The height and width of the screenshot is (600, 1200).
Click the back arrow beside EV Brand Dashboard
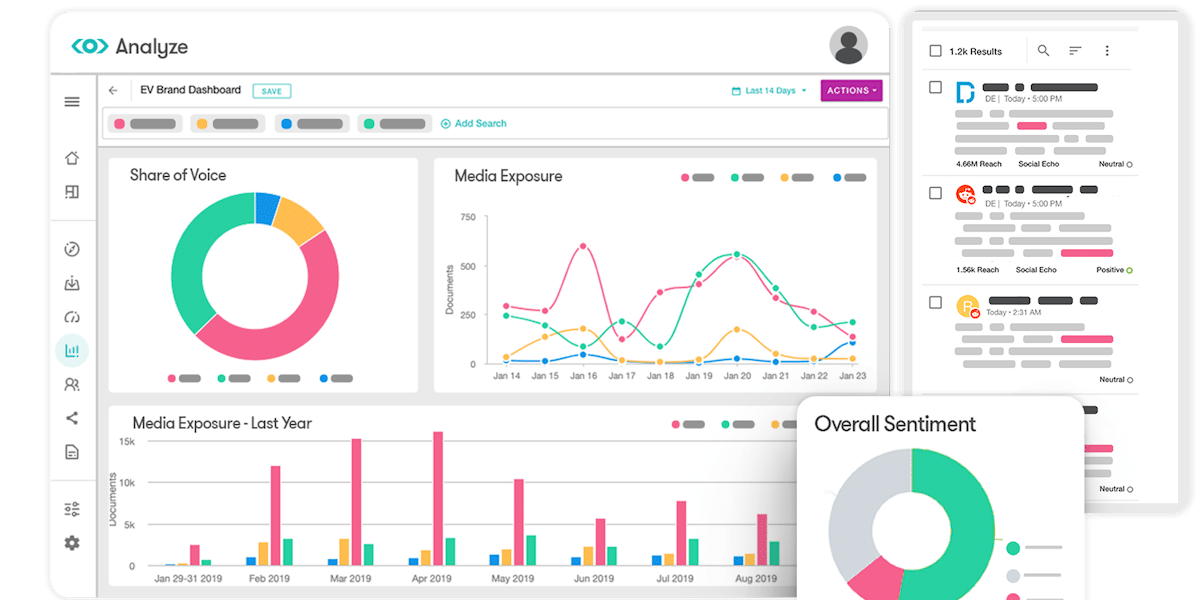[x=113, y=91]
